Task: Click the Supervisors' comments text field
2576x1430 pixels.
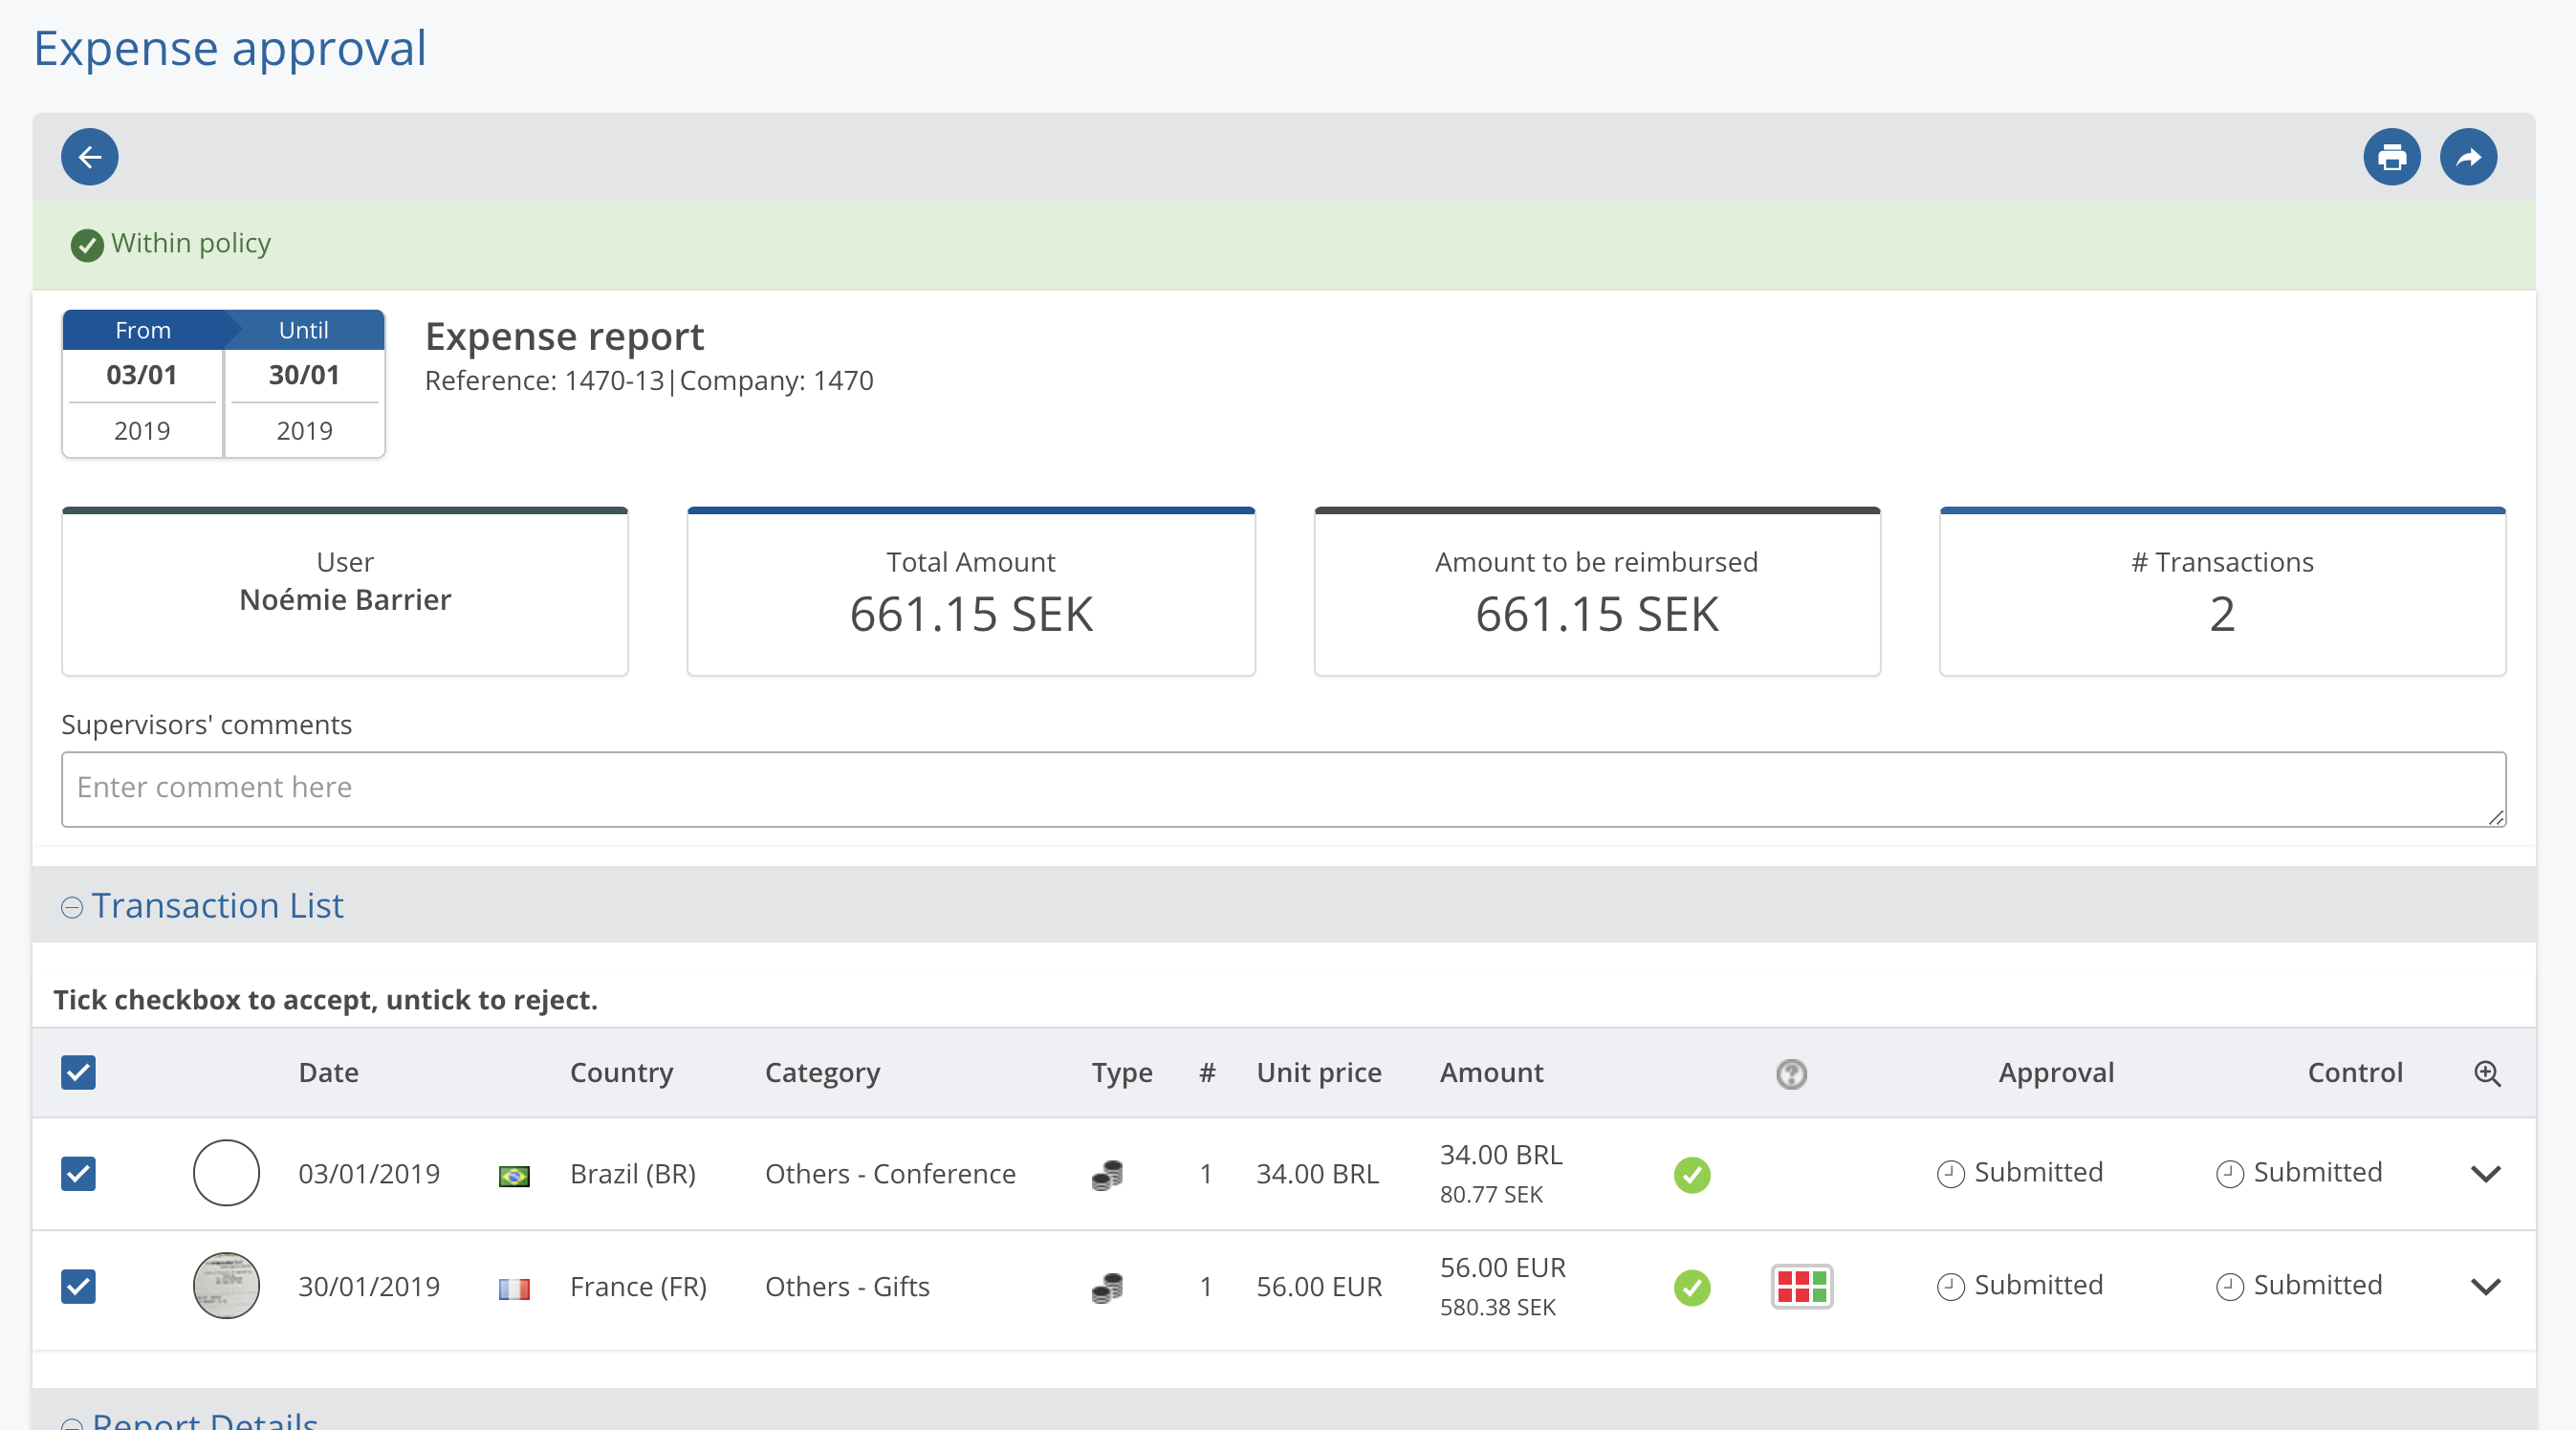Action: pos(1283,789)
